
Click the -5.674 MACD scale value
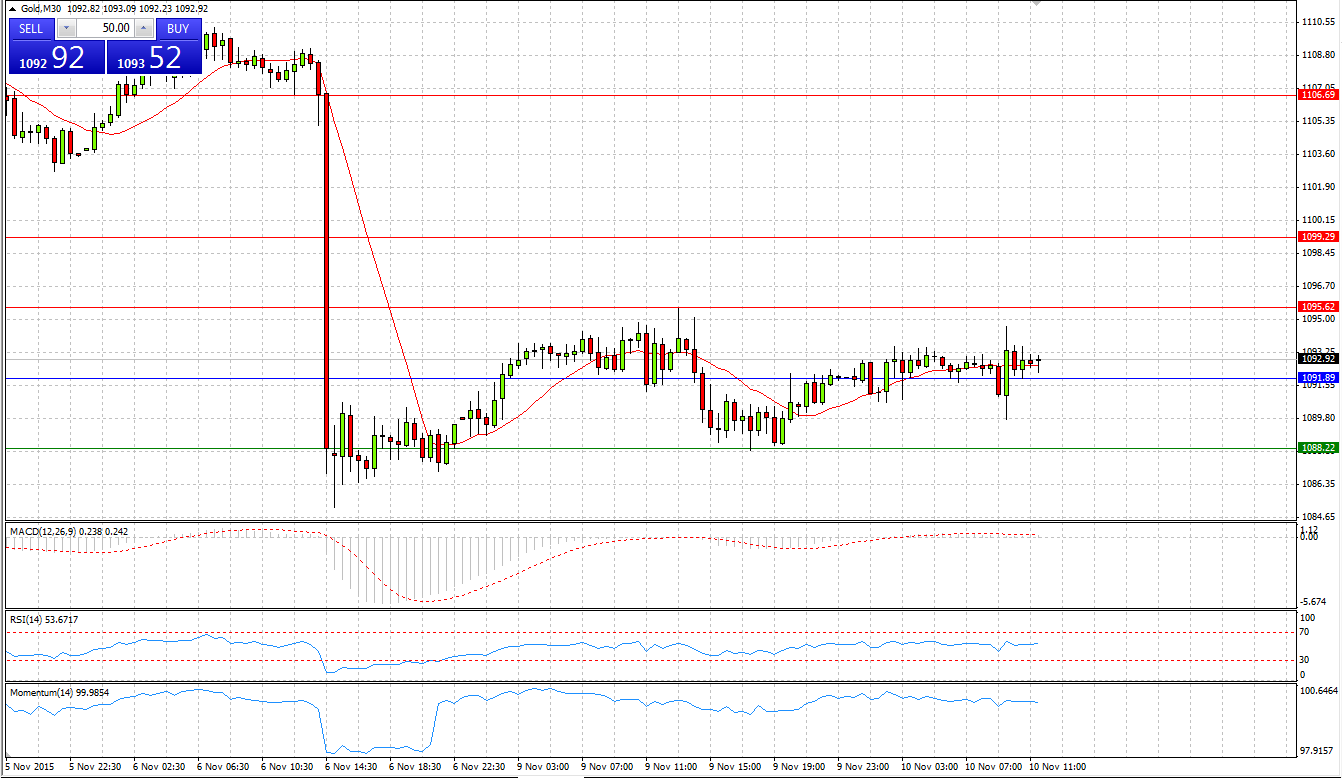1314,602
